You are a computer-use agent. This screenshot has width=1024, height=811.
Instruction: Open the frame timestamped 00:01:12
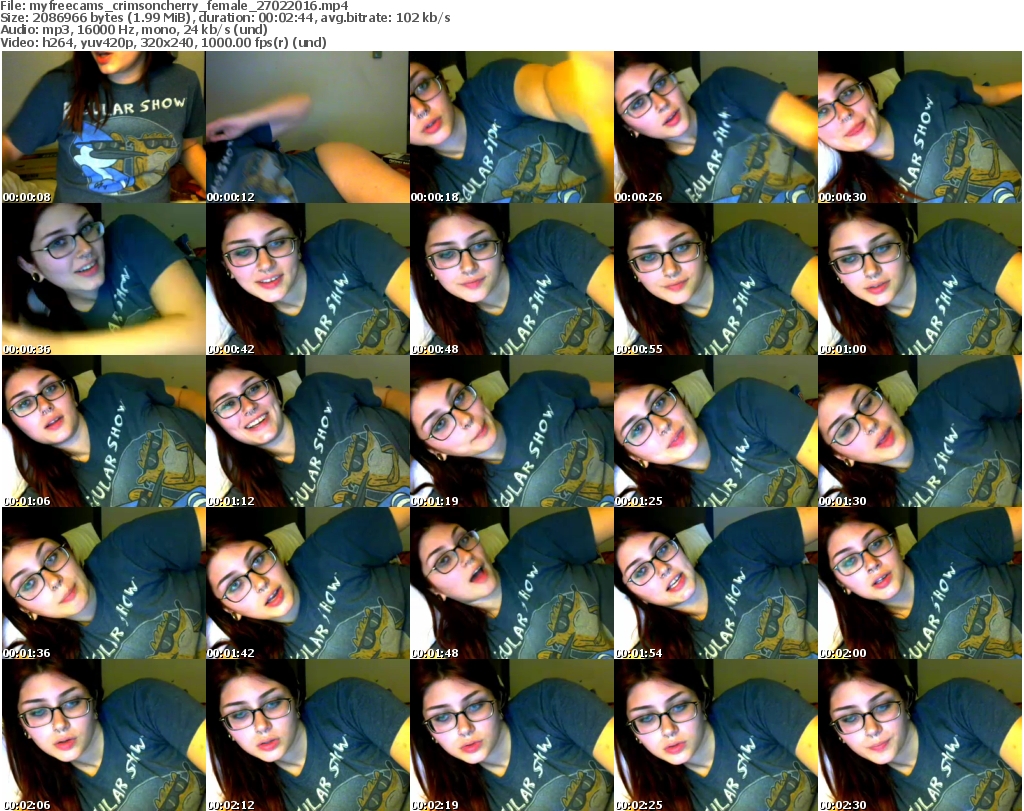coord(308,431)
